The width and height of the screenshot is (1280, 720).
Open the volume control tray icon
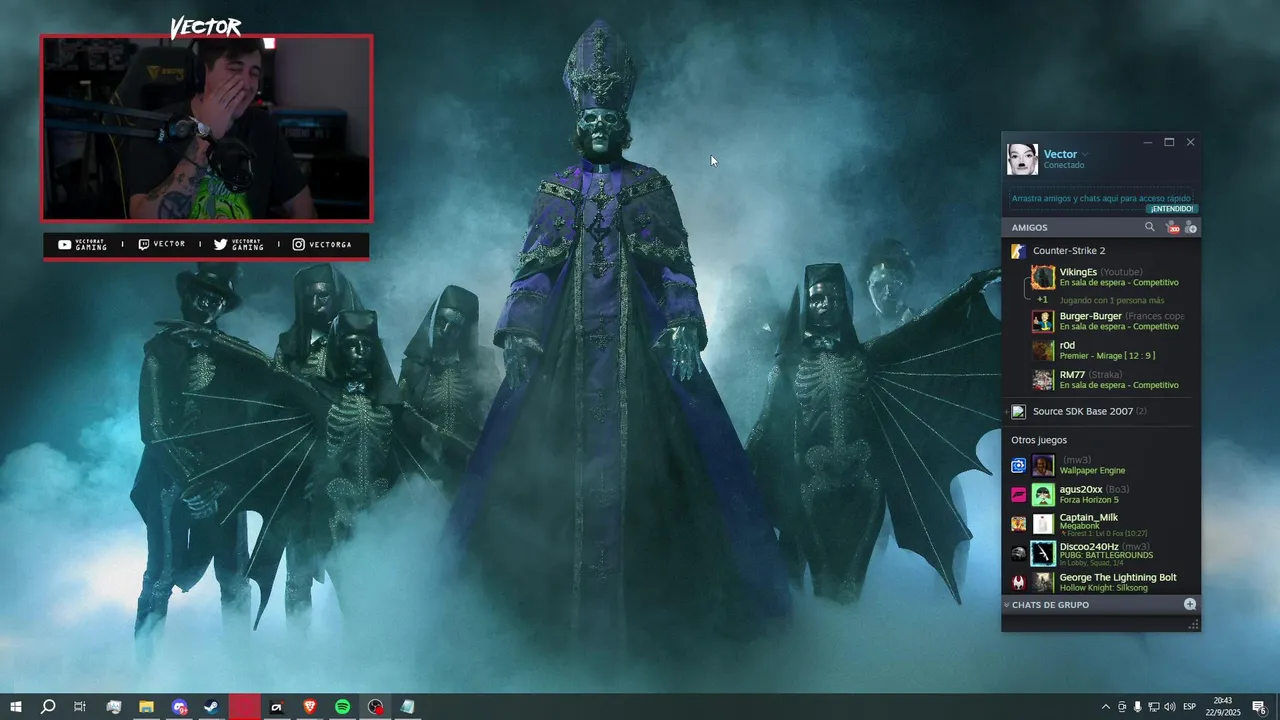click(1169, 707)
